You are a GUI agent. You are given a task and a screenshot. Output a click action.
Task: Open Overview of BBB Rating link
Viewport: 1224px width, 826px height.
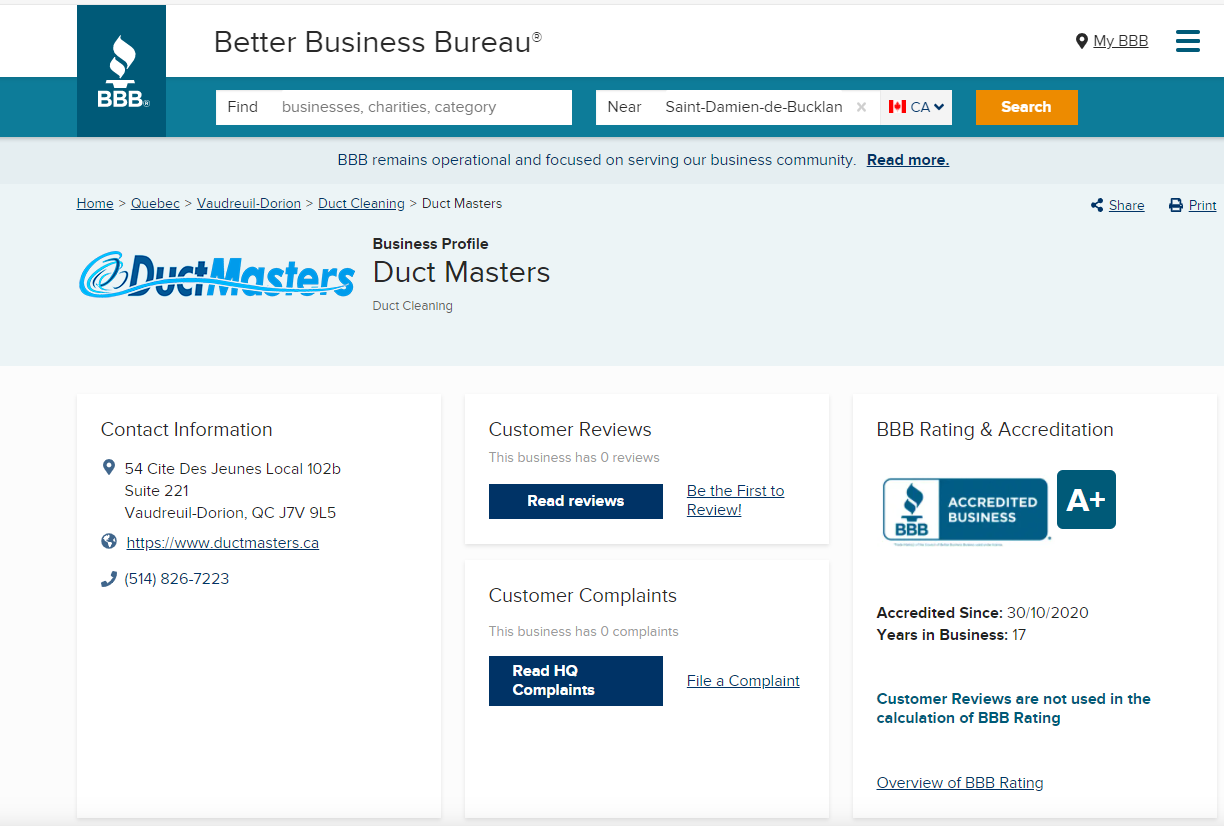tap(960, 783)
